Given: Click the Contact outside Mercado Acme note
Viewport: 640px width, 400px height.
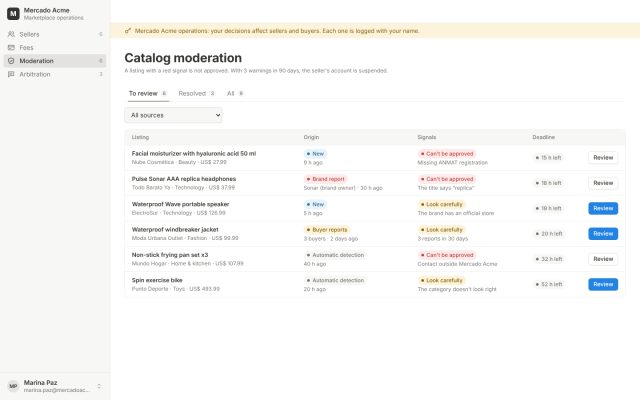Looking at the screenshot, I should tap(457, 264).
